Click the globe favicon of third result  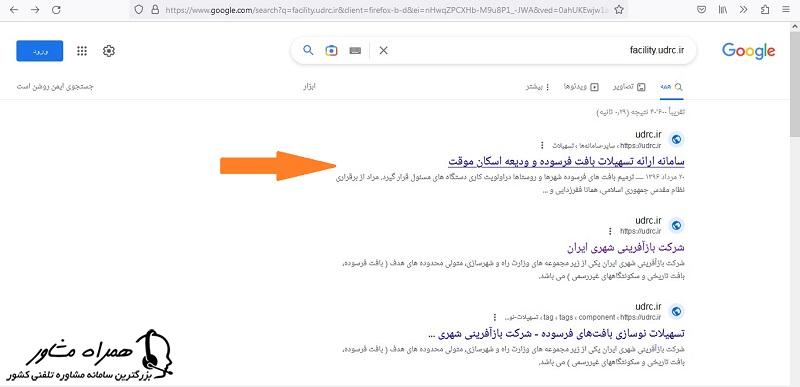coord(677,311)
